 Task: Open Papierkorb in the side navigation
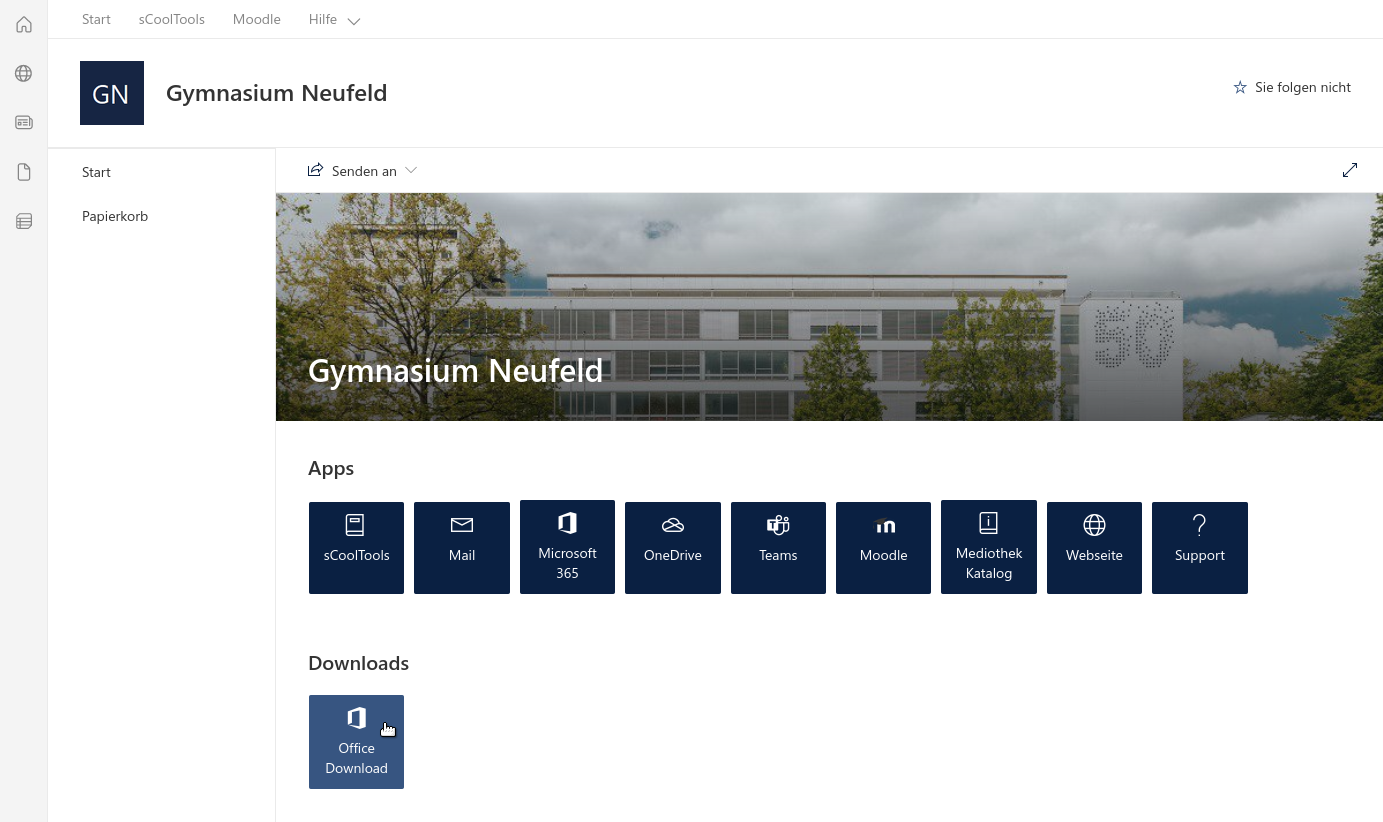click(x=115, y=216)
